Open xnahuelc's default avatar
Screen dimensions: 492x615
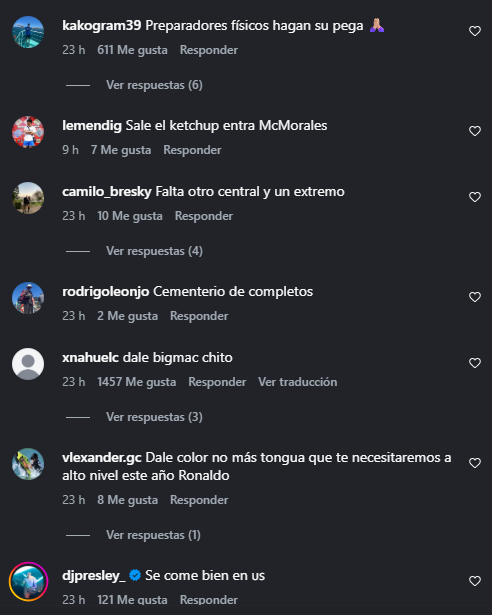[28, 364]
